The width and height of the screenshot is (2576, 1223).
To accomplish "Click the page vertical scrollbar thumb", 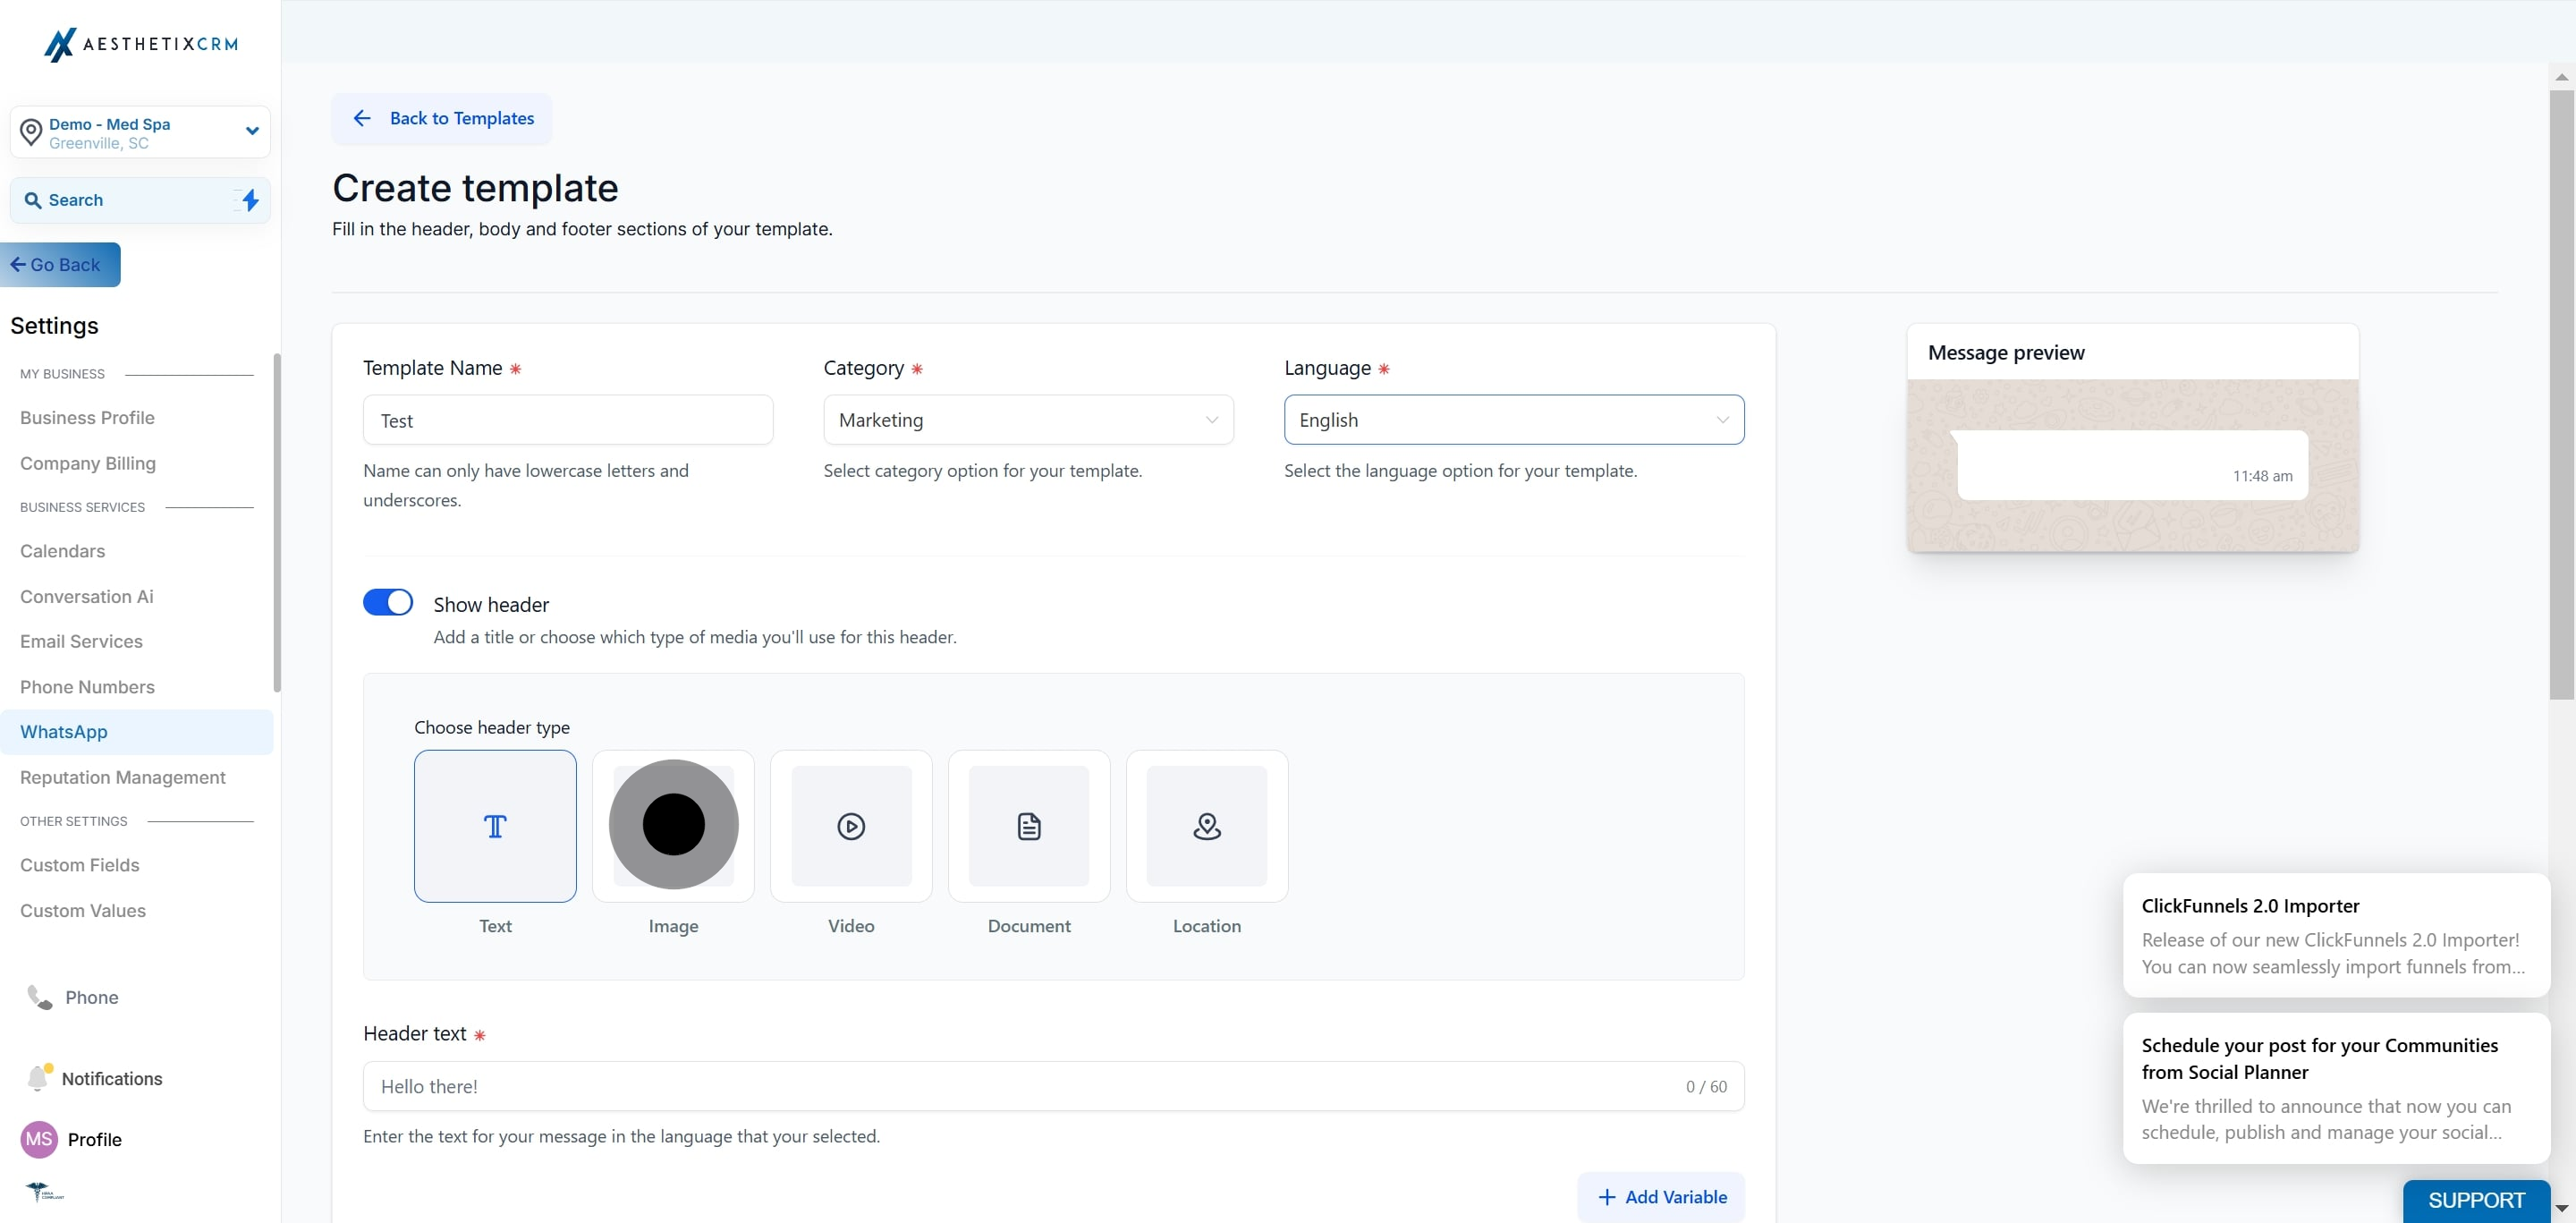I will pos(2562,395).
